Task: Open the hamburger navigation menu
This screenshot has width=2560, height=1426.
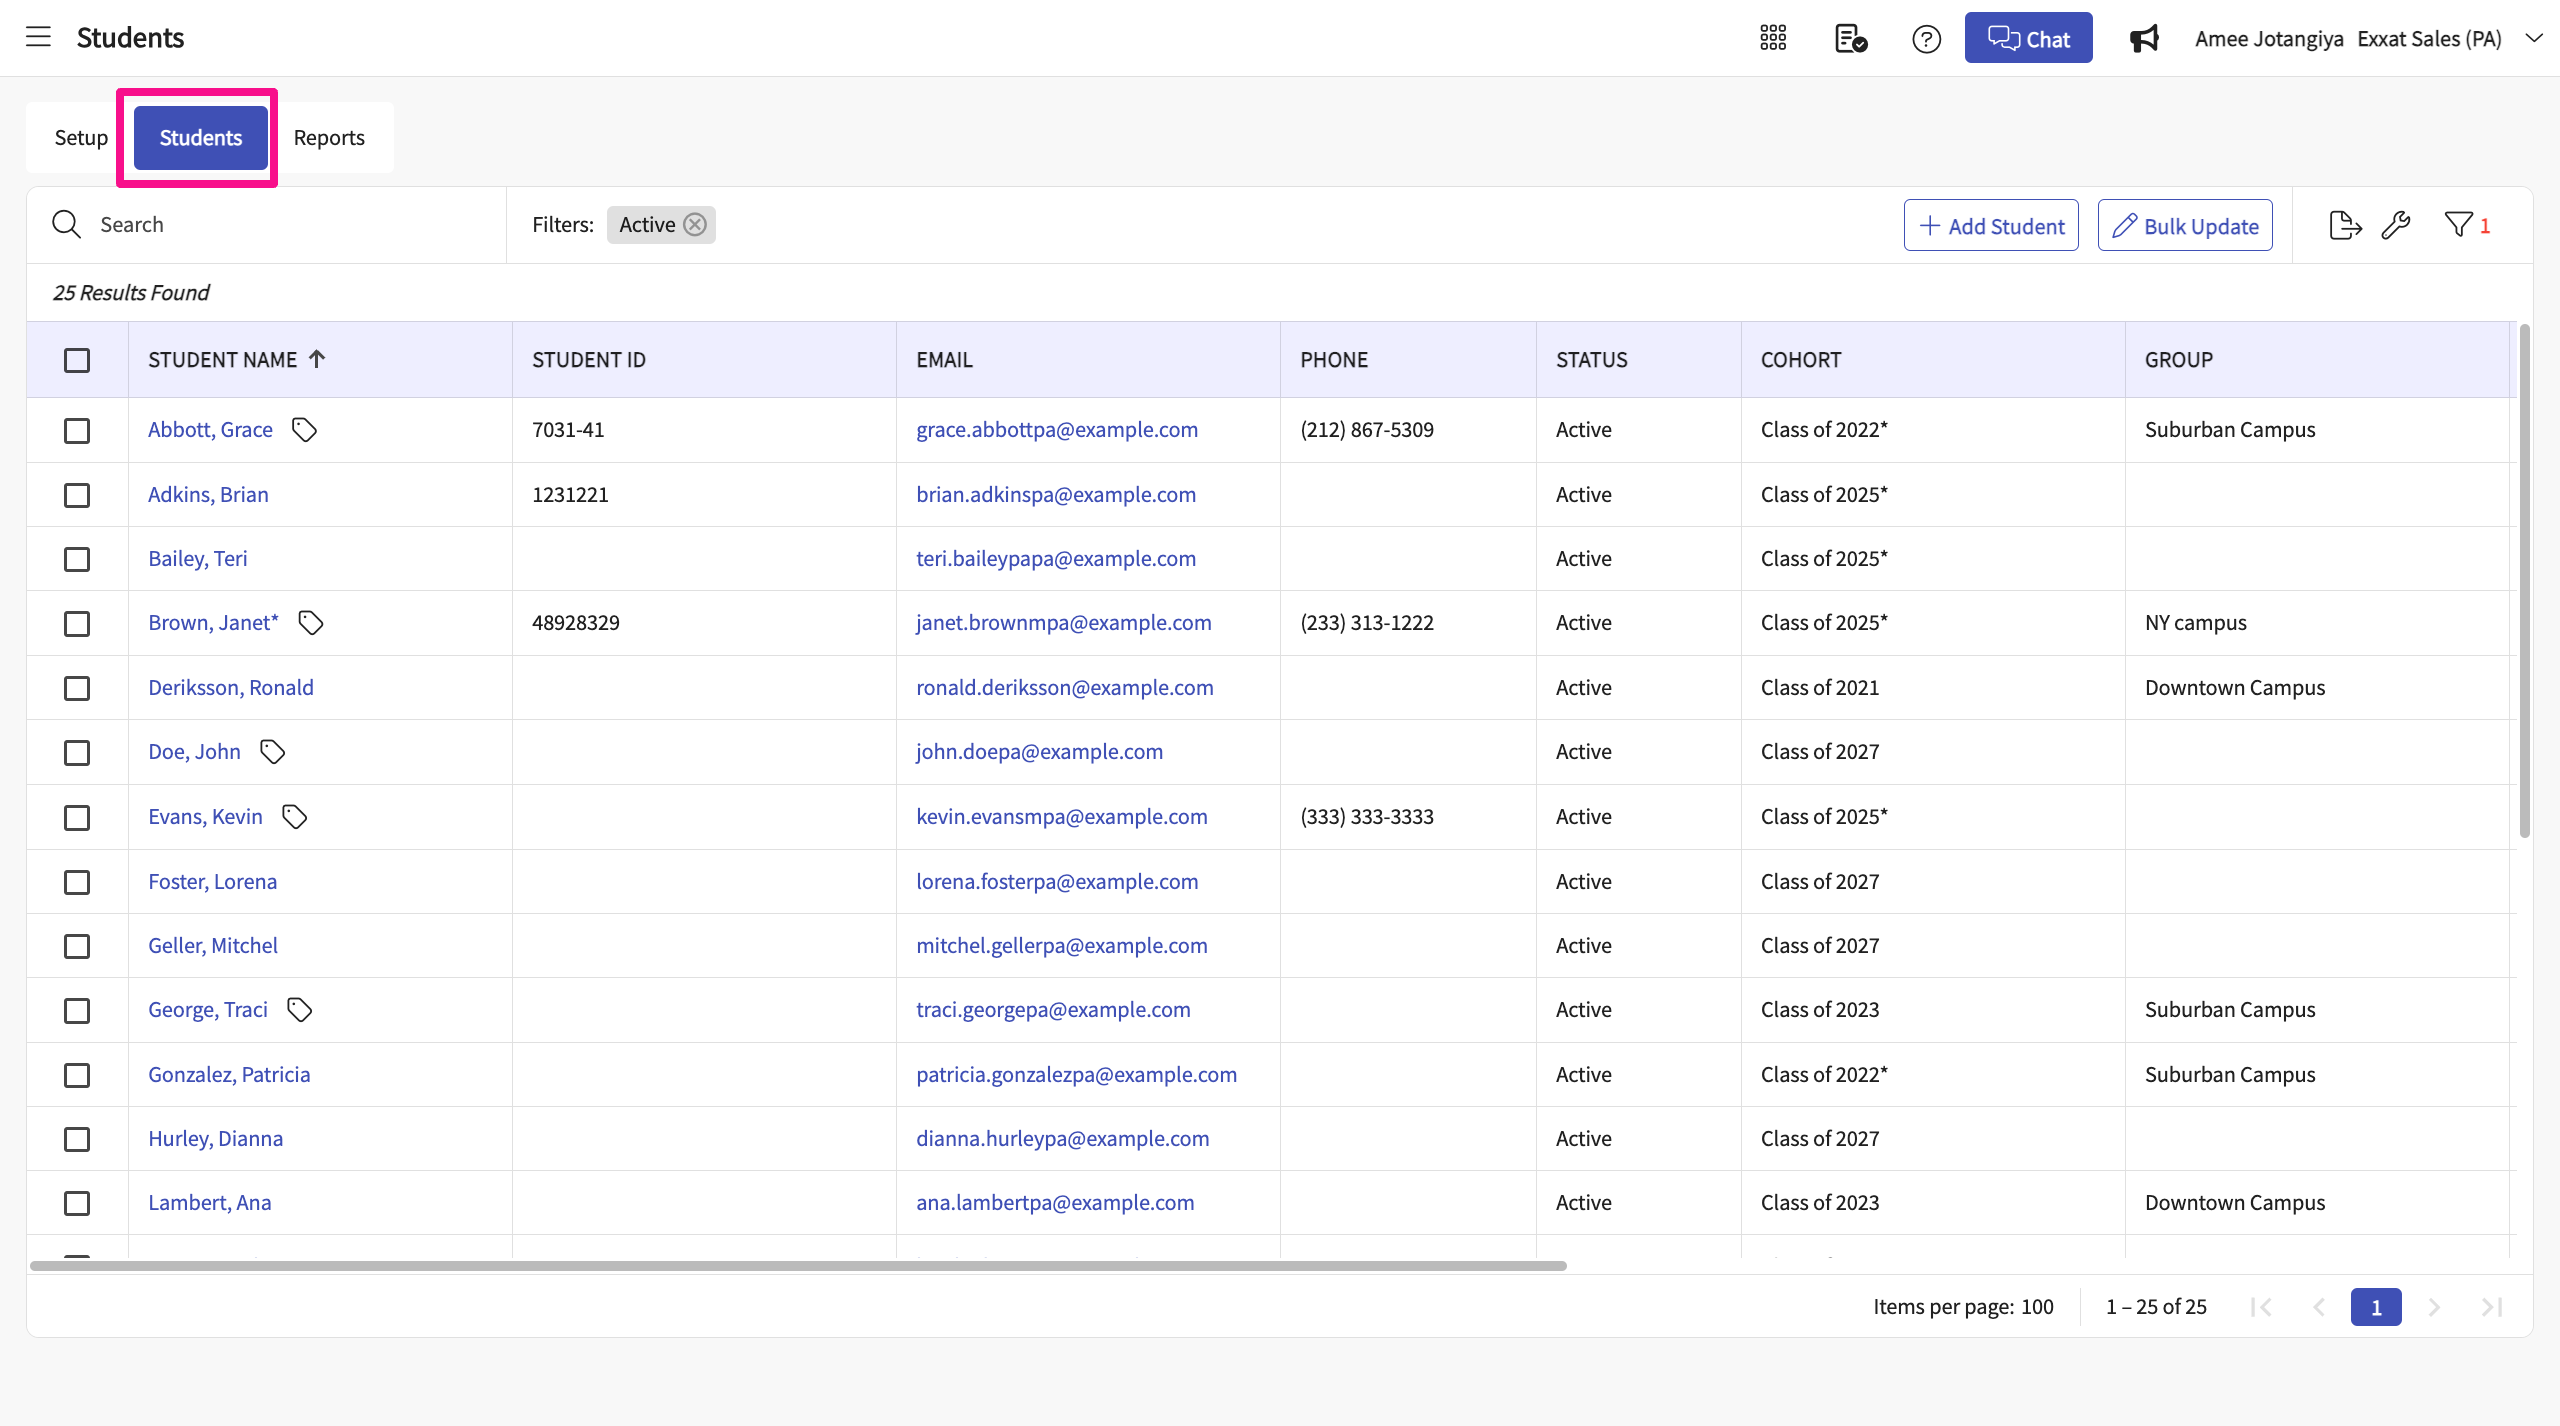Action: 38,38
